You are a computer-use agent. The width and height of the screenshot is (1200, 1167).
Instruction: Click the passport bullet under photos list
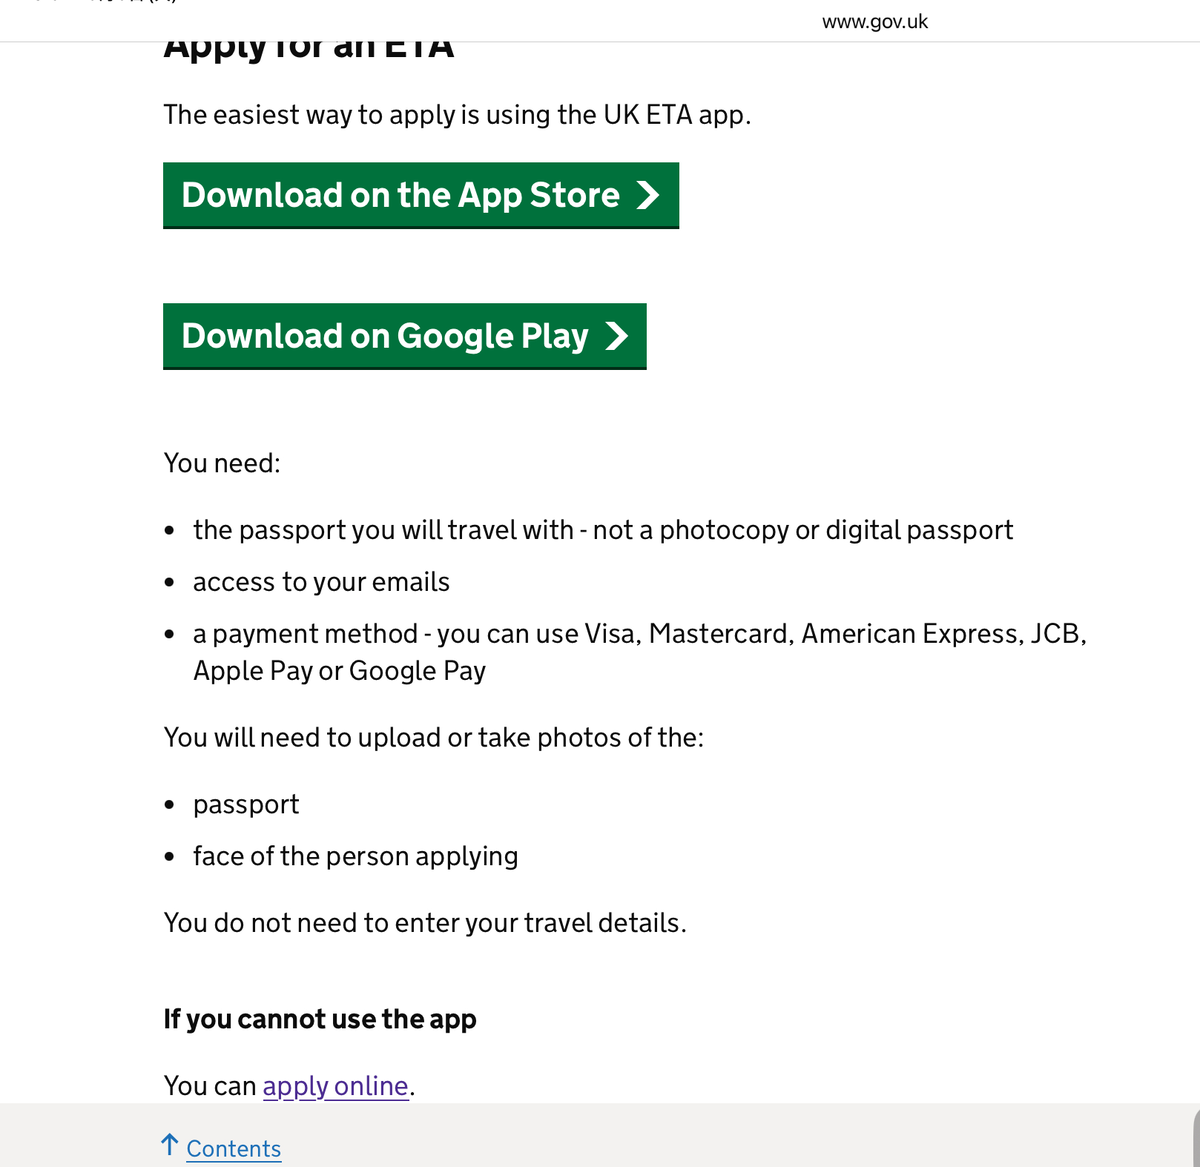pos(246,805)
